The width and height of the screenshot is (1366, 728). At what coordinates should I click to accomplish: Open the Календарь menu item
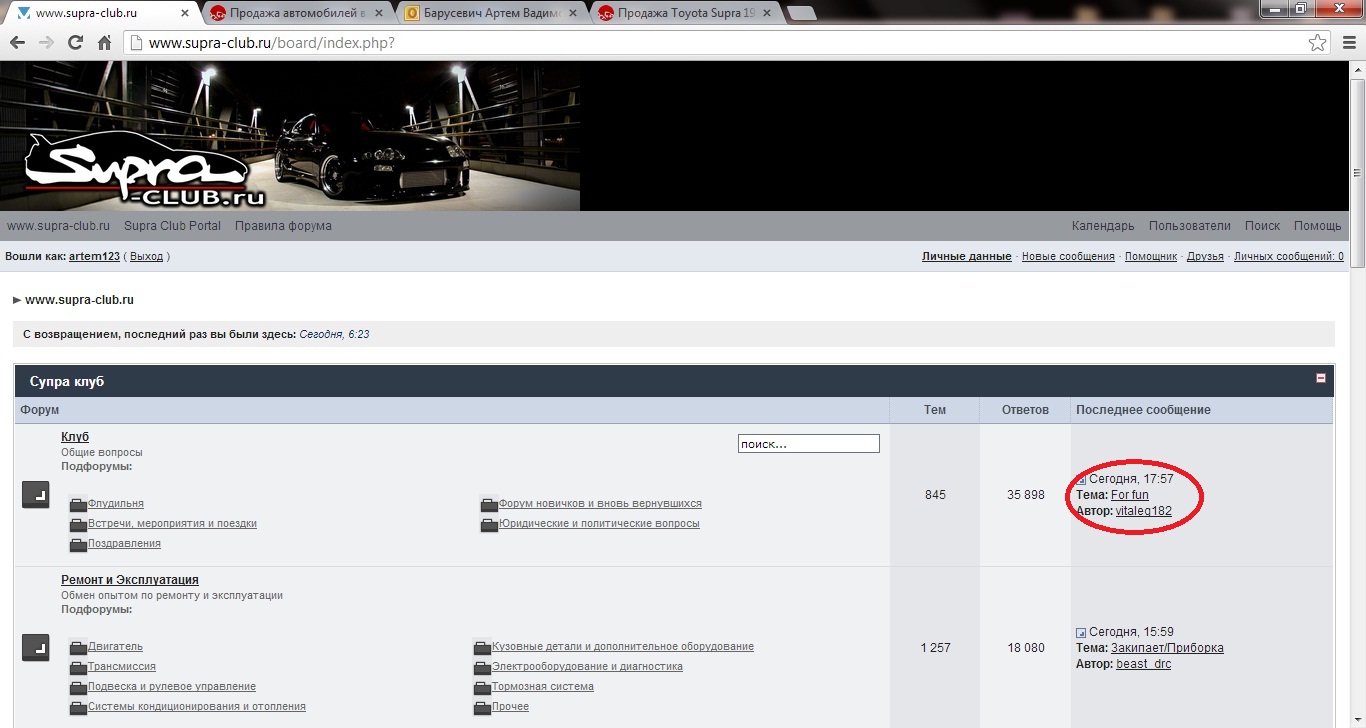click(1102, 226)
